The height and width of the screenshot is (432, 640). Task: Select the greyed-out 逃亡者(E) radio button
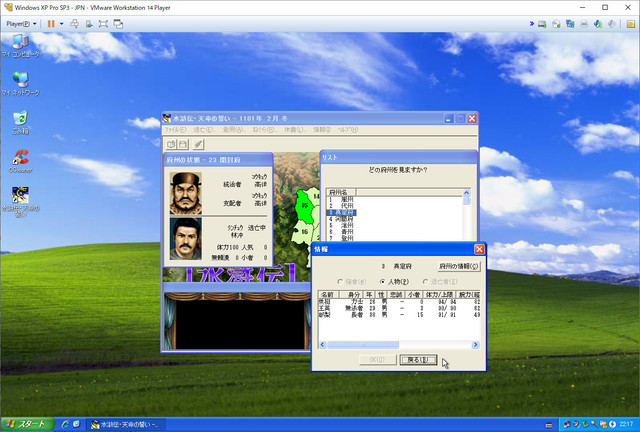tap(440, 281)
